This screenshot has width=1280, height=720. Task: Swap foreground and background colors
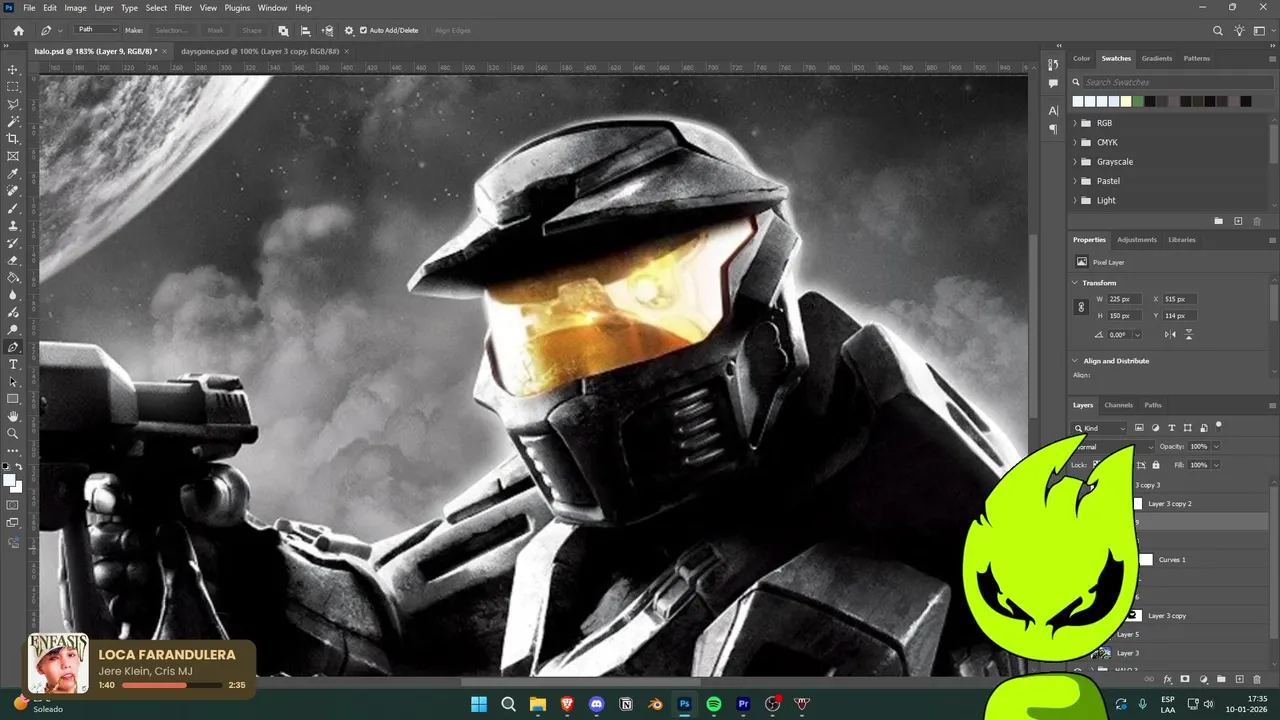point(19,467)
